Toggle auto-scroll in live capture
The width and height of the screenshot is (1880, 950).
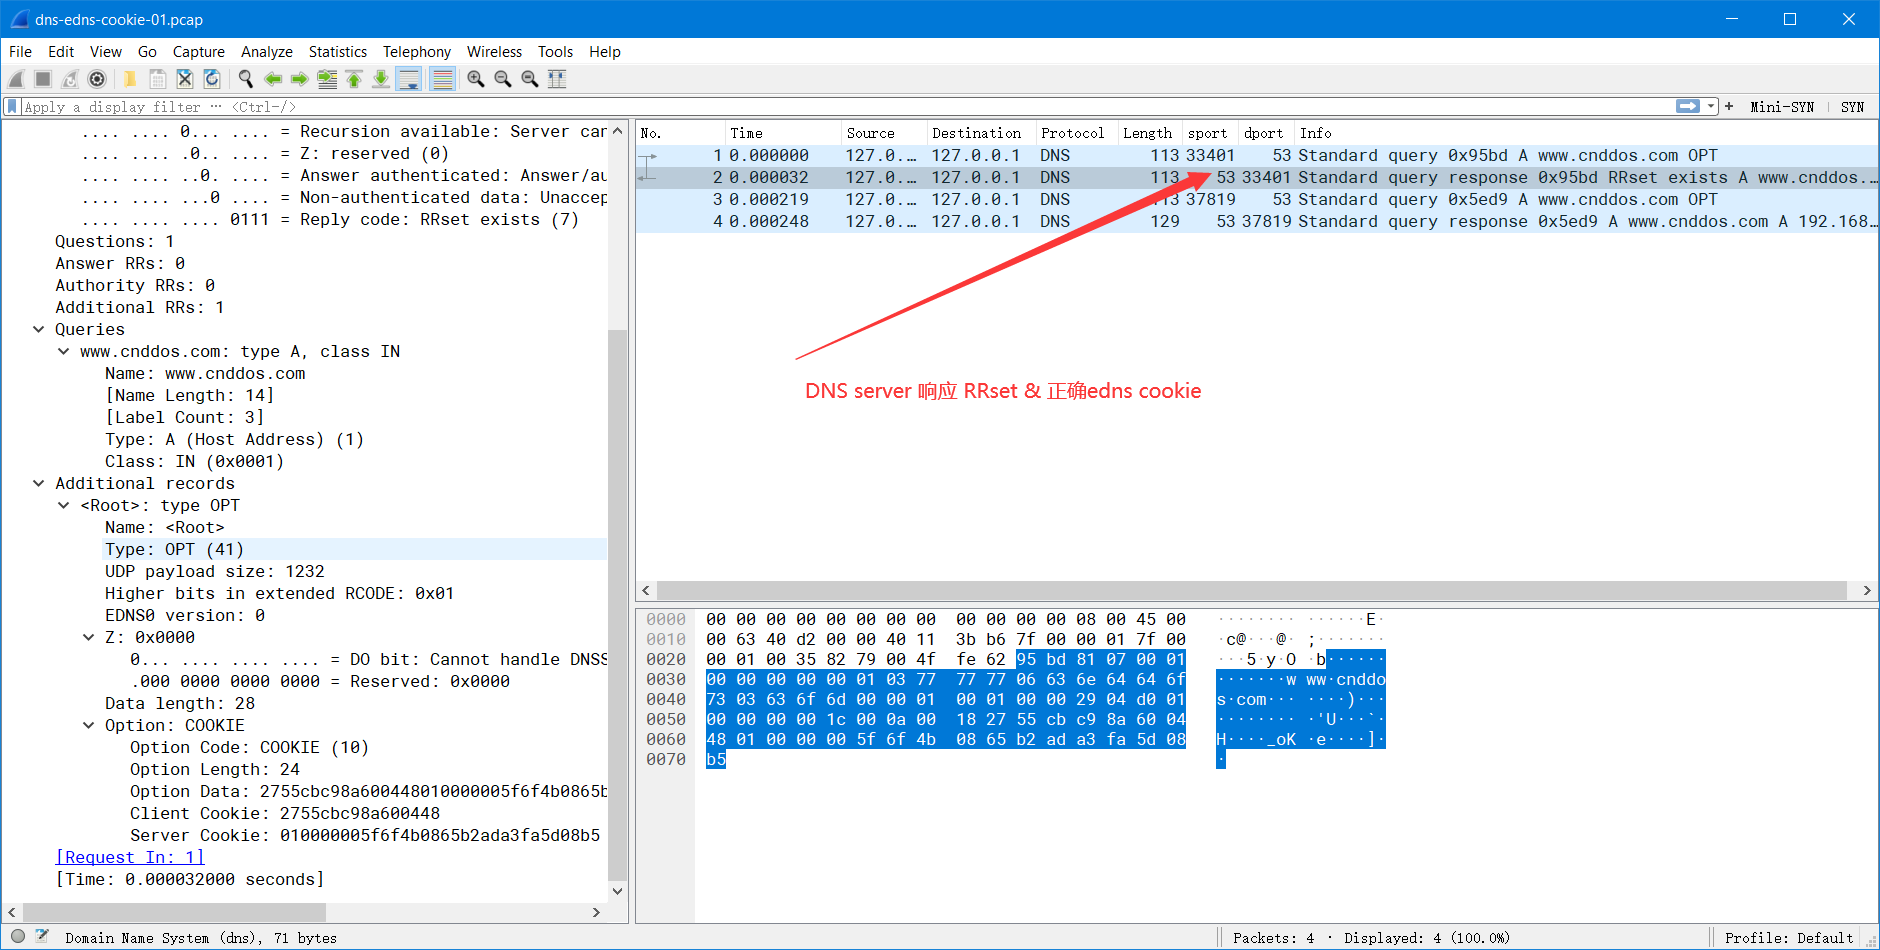[409, 79]
